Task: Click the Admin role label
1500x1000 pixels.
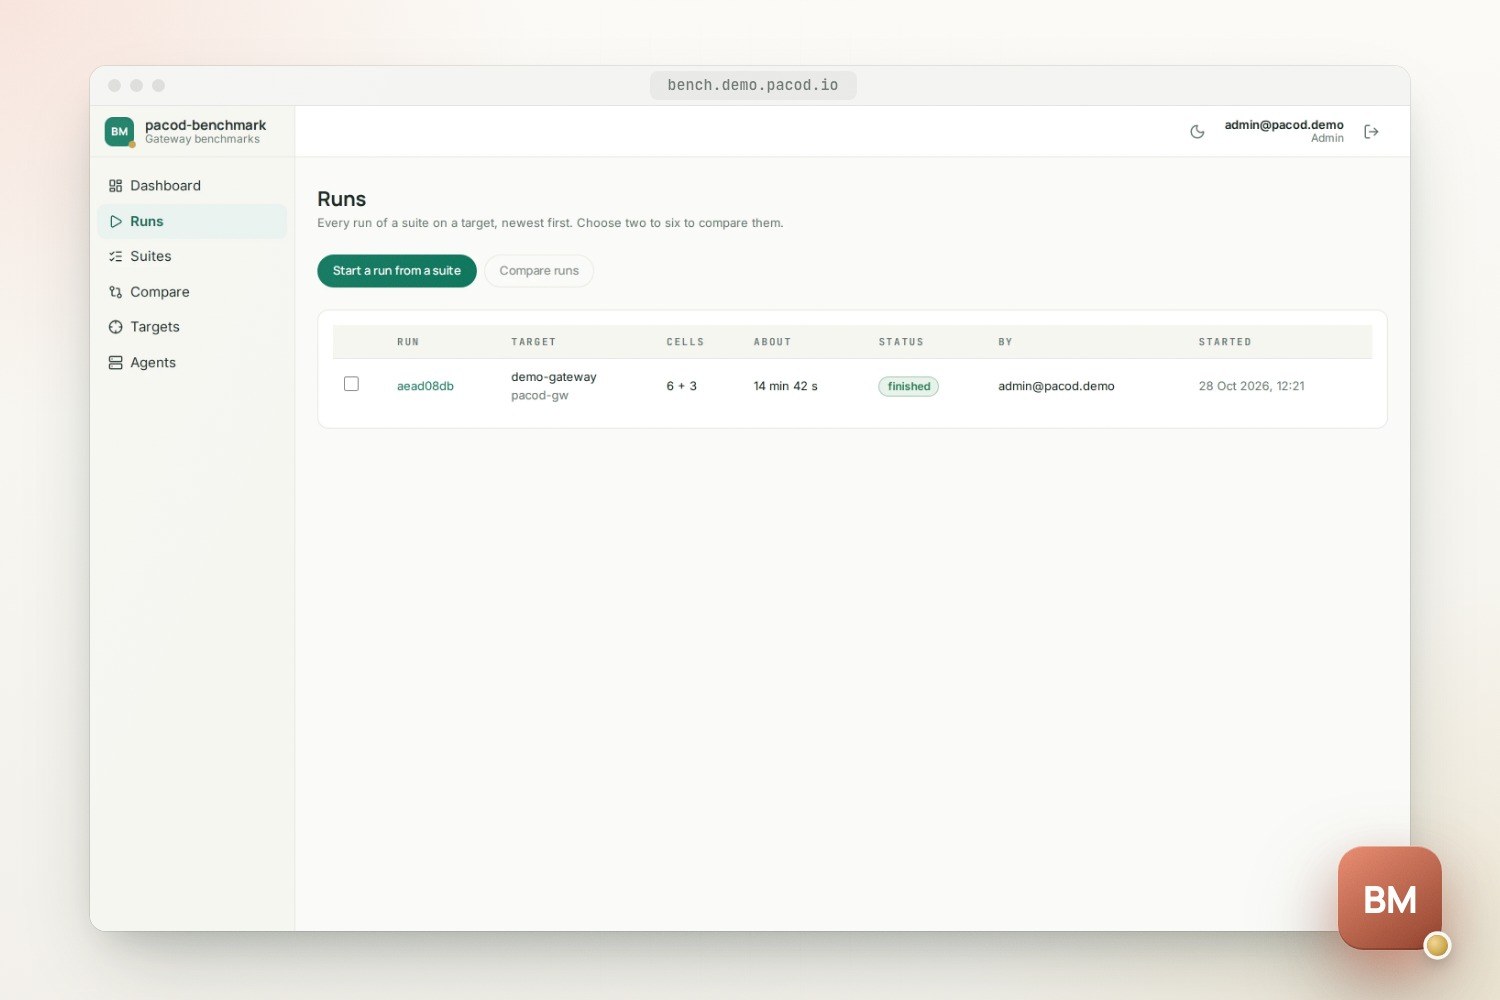Action: point(1327,138)
